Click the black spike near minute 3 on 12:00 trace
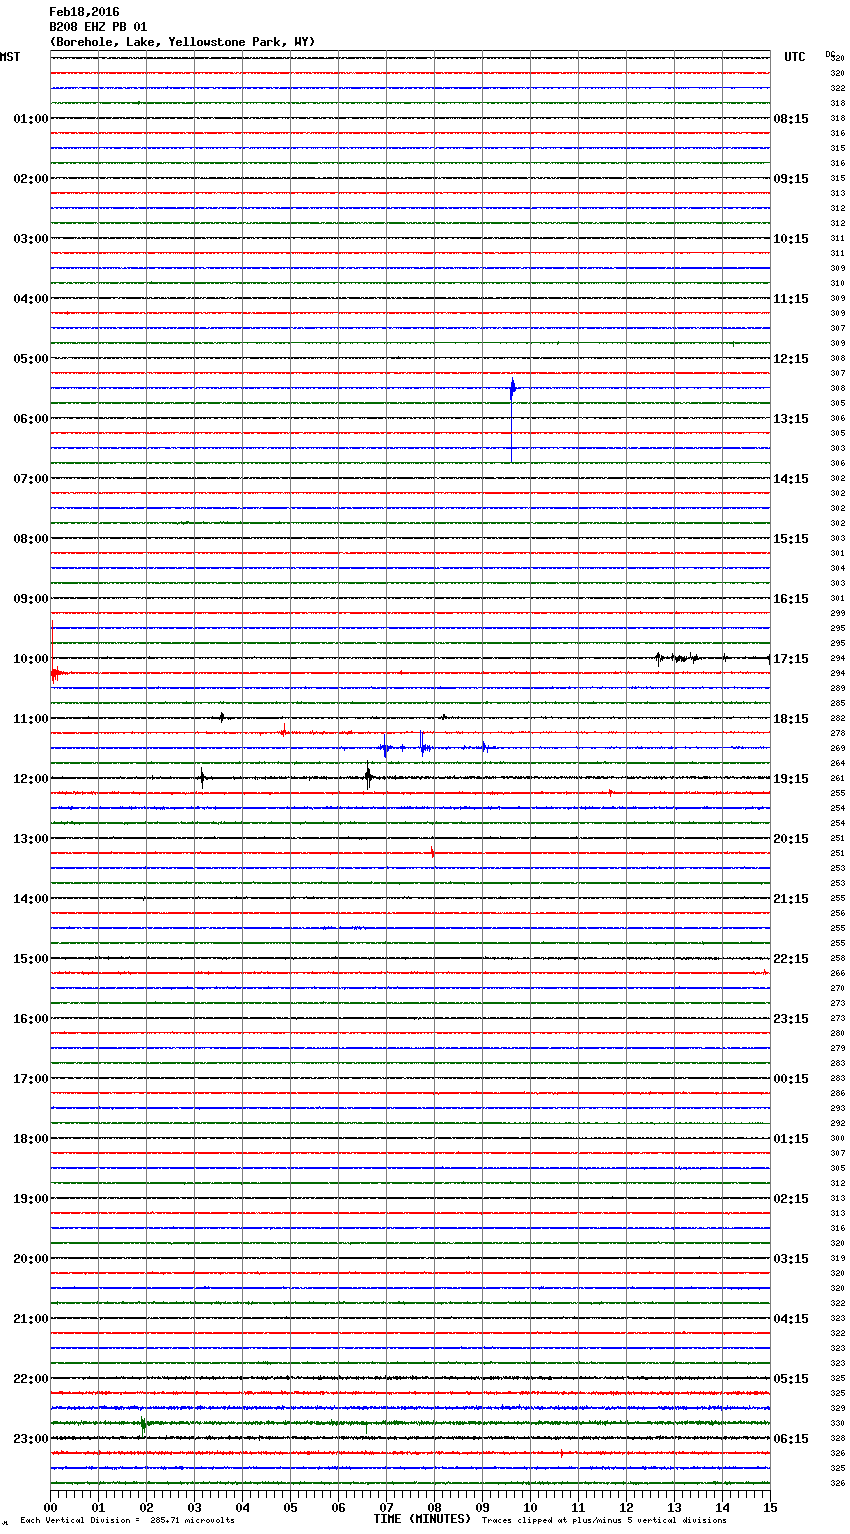Image resolution: width=850 pixels, height=1534 pixels. [202, 777]
